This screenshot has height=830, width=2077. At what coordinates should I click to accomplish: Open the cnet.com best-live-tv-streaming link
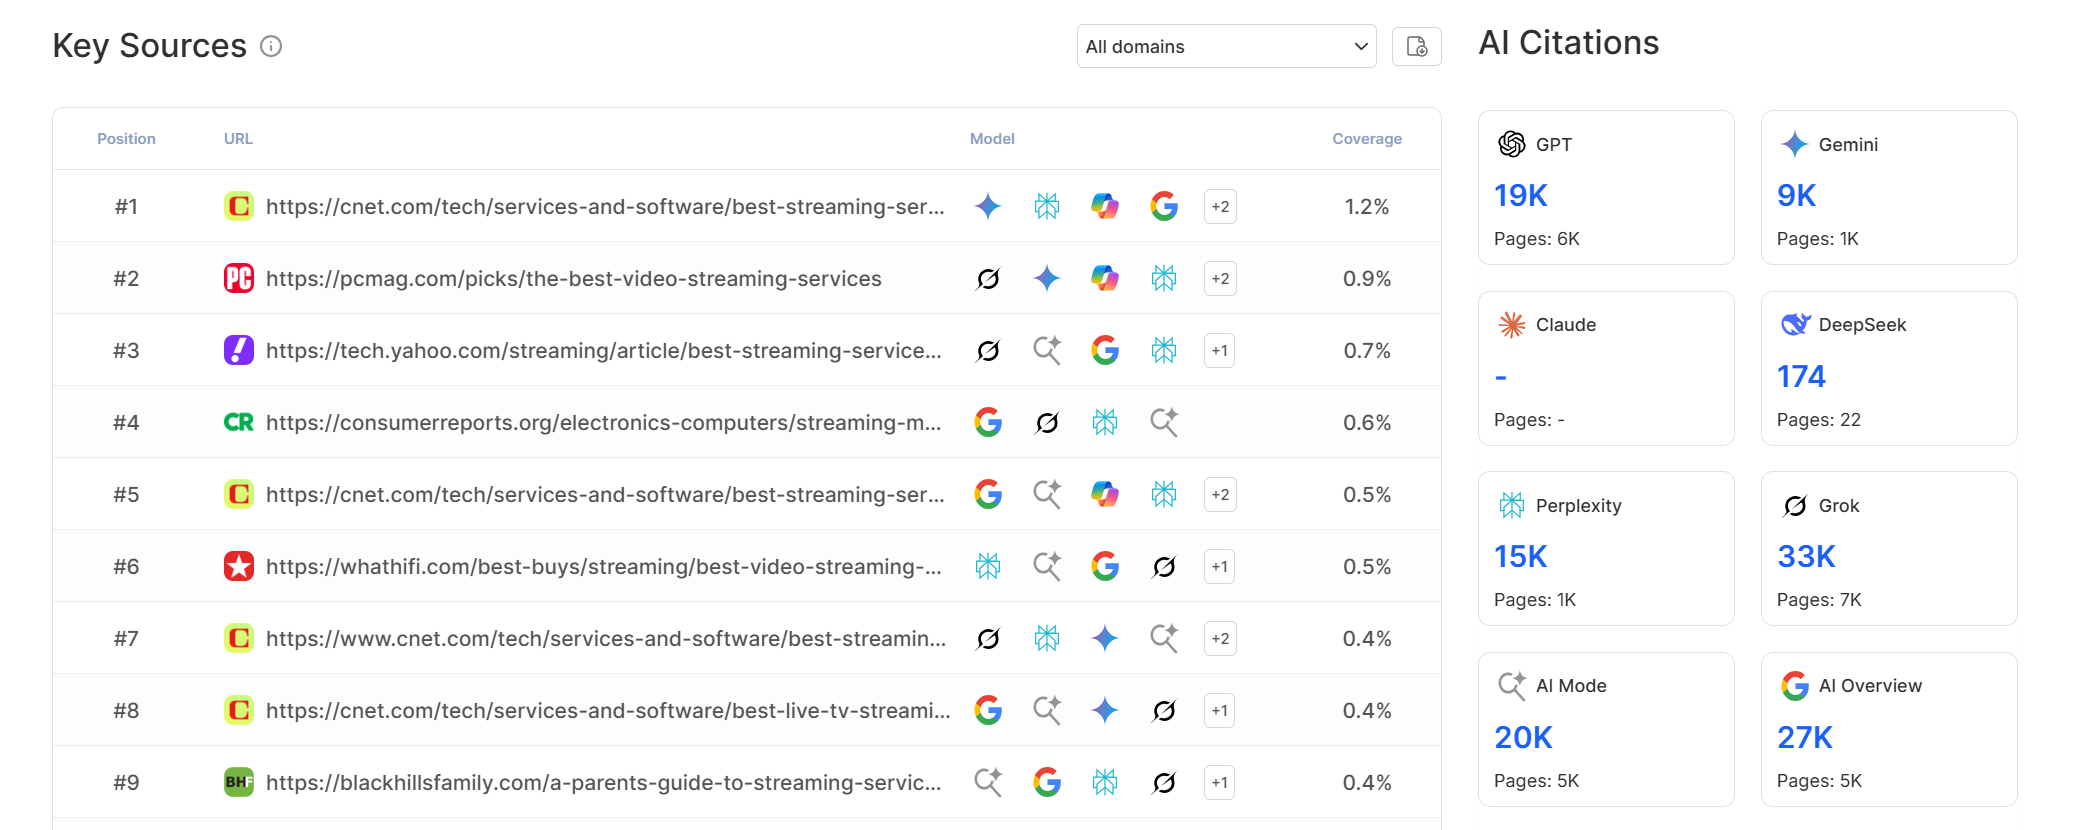coord(608,710)
